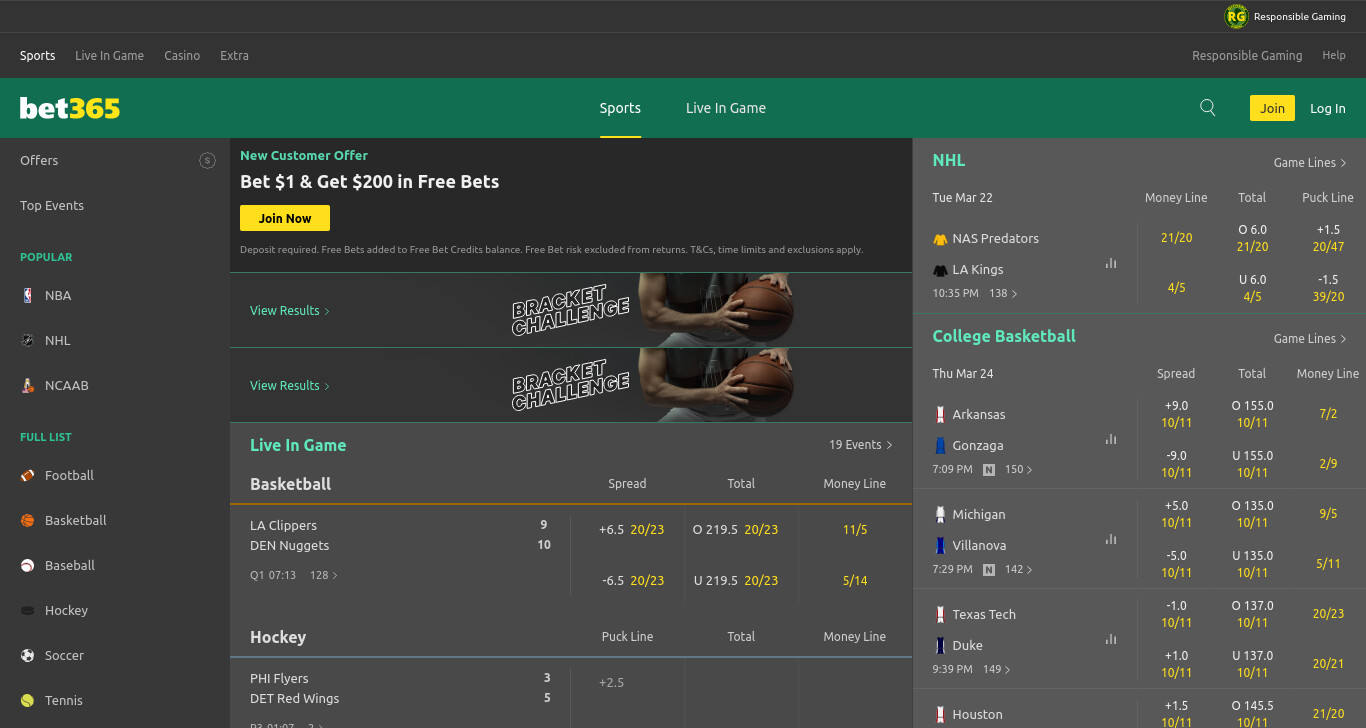1366x728 pixels.
Task: Click the Offers dollar badge icon
Action: (x=207, y=160)
